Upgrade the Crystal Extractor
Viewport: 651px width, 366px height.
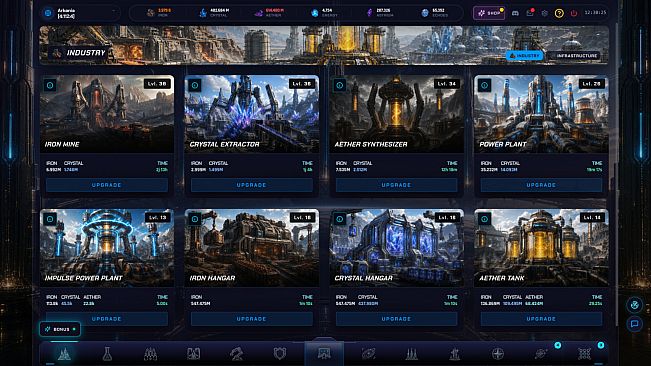coord(252,185)
